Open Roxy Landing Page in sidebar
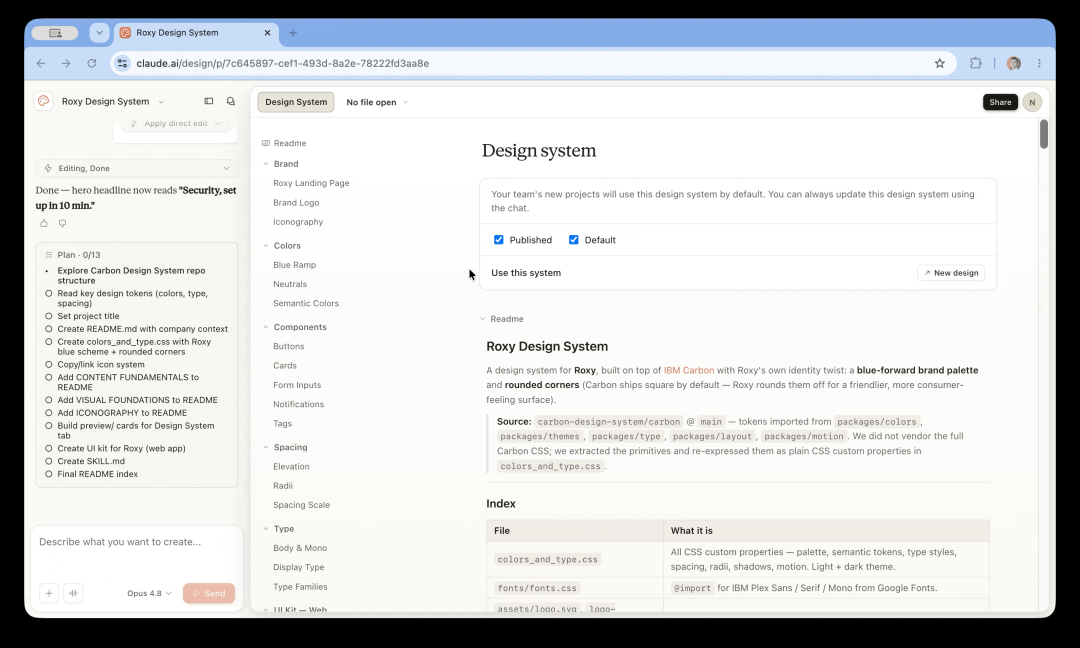Viewport: 1080px width, 648px height. pyautogui.click(x=311, y=183)
